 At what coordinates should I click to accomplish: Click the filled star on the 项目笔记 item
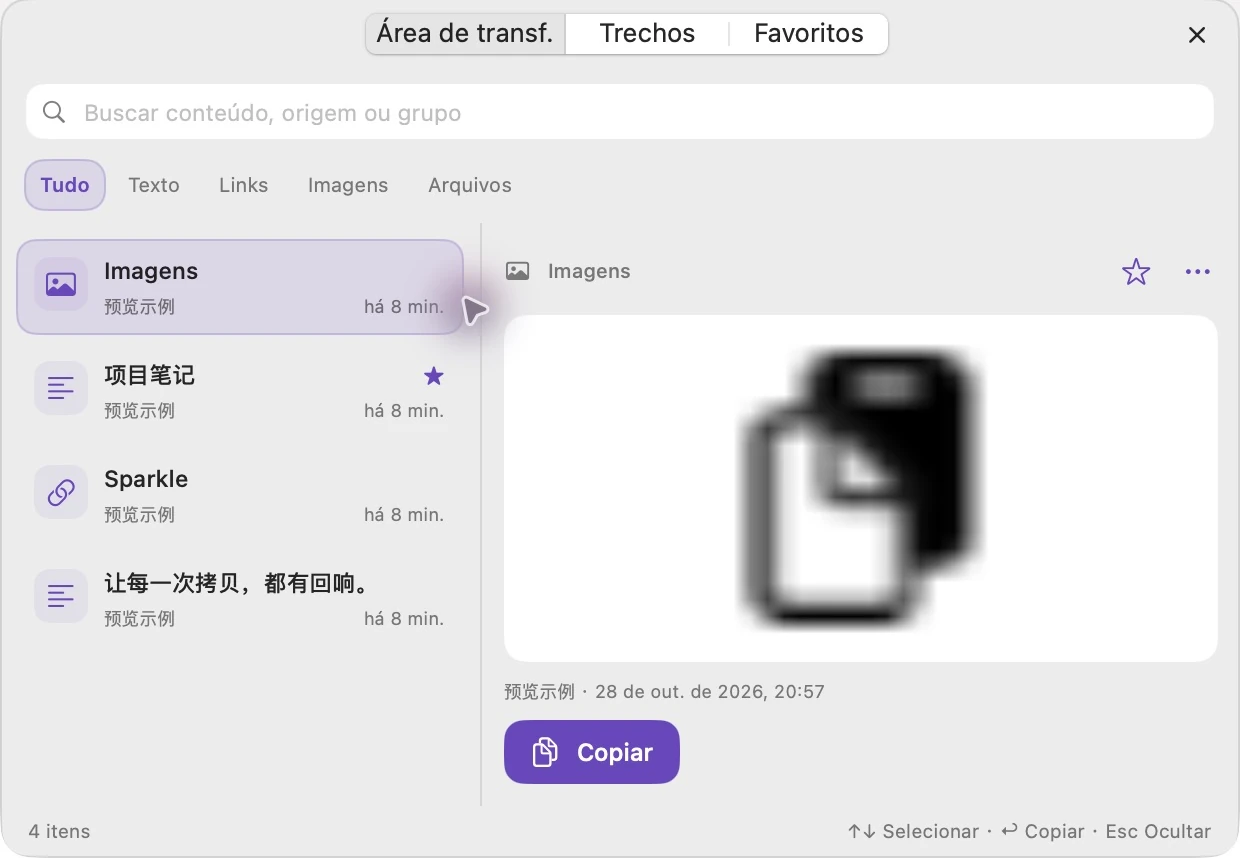tap(433, 376)
